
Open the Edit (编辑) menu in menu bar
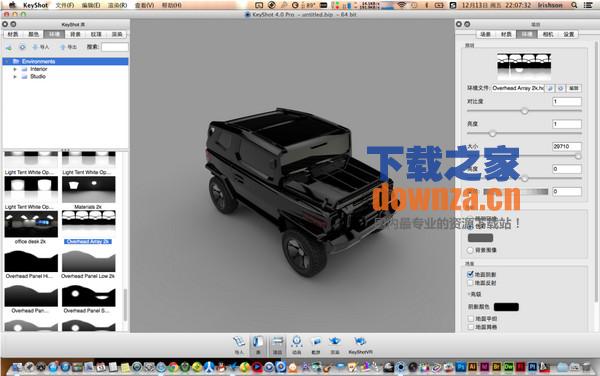click(91, 5)
